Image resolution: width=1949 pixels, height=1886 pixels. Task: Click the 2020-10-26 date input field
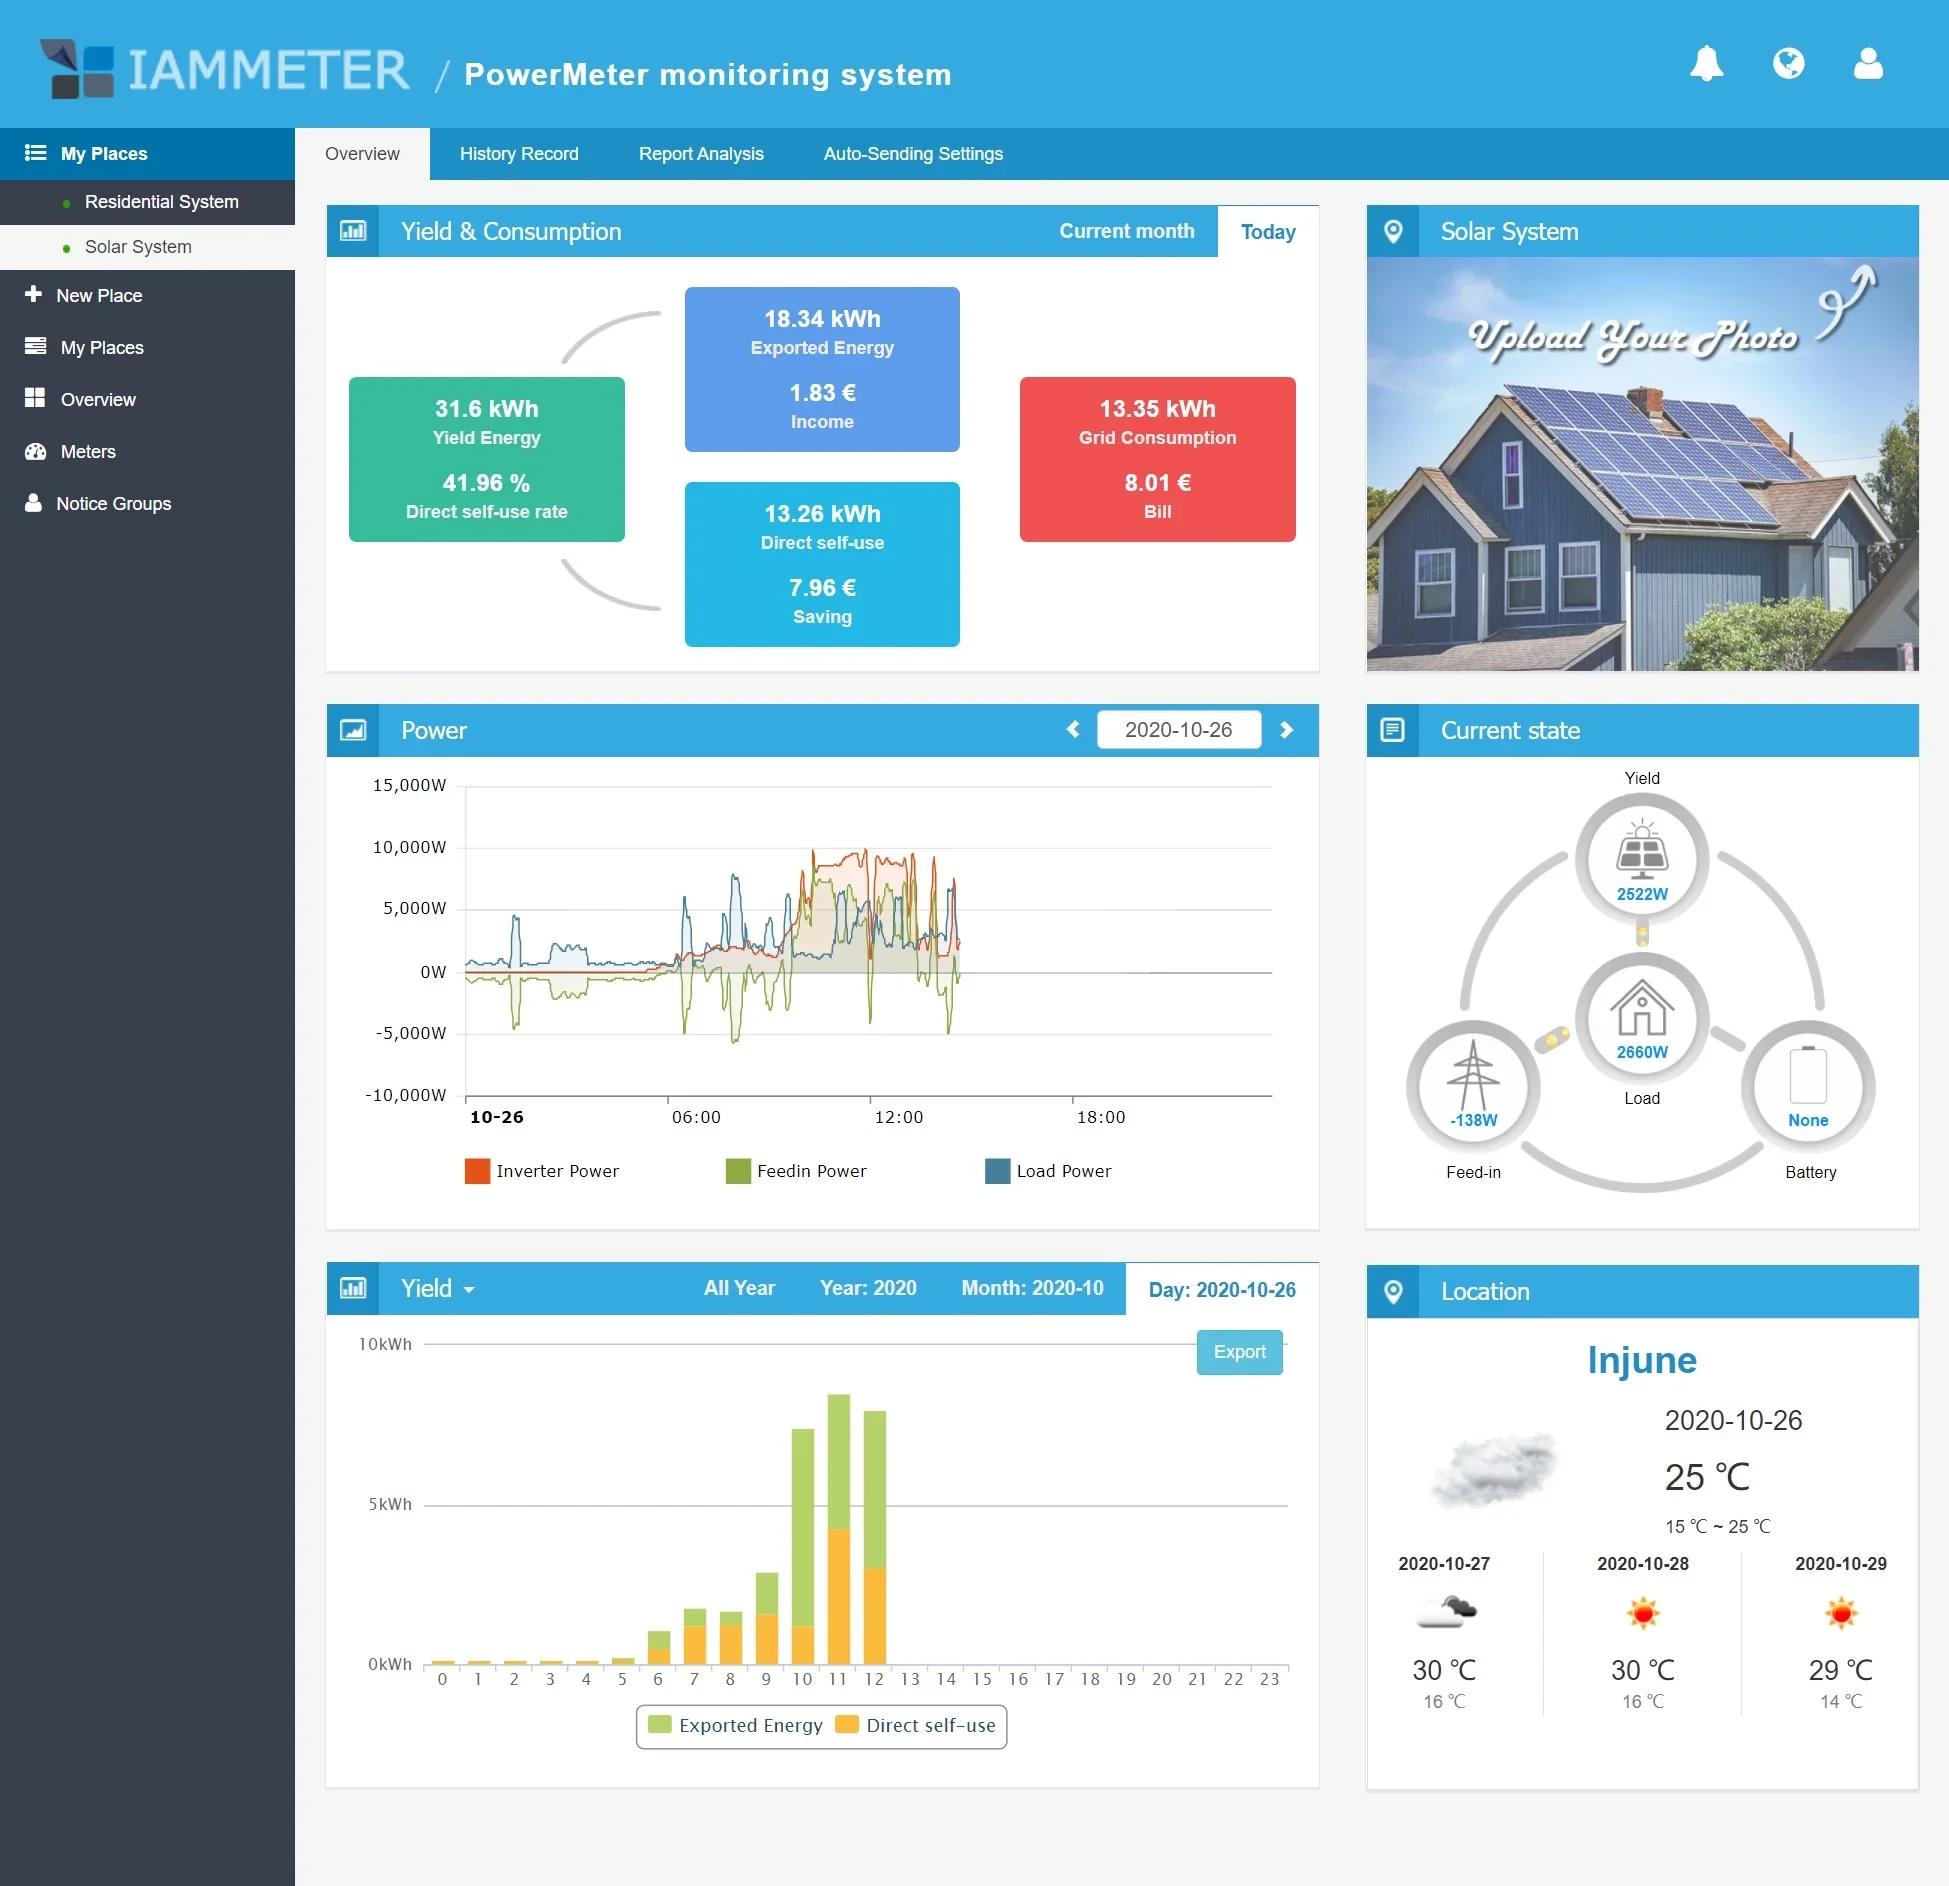click(1182, 731)
